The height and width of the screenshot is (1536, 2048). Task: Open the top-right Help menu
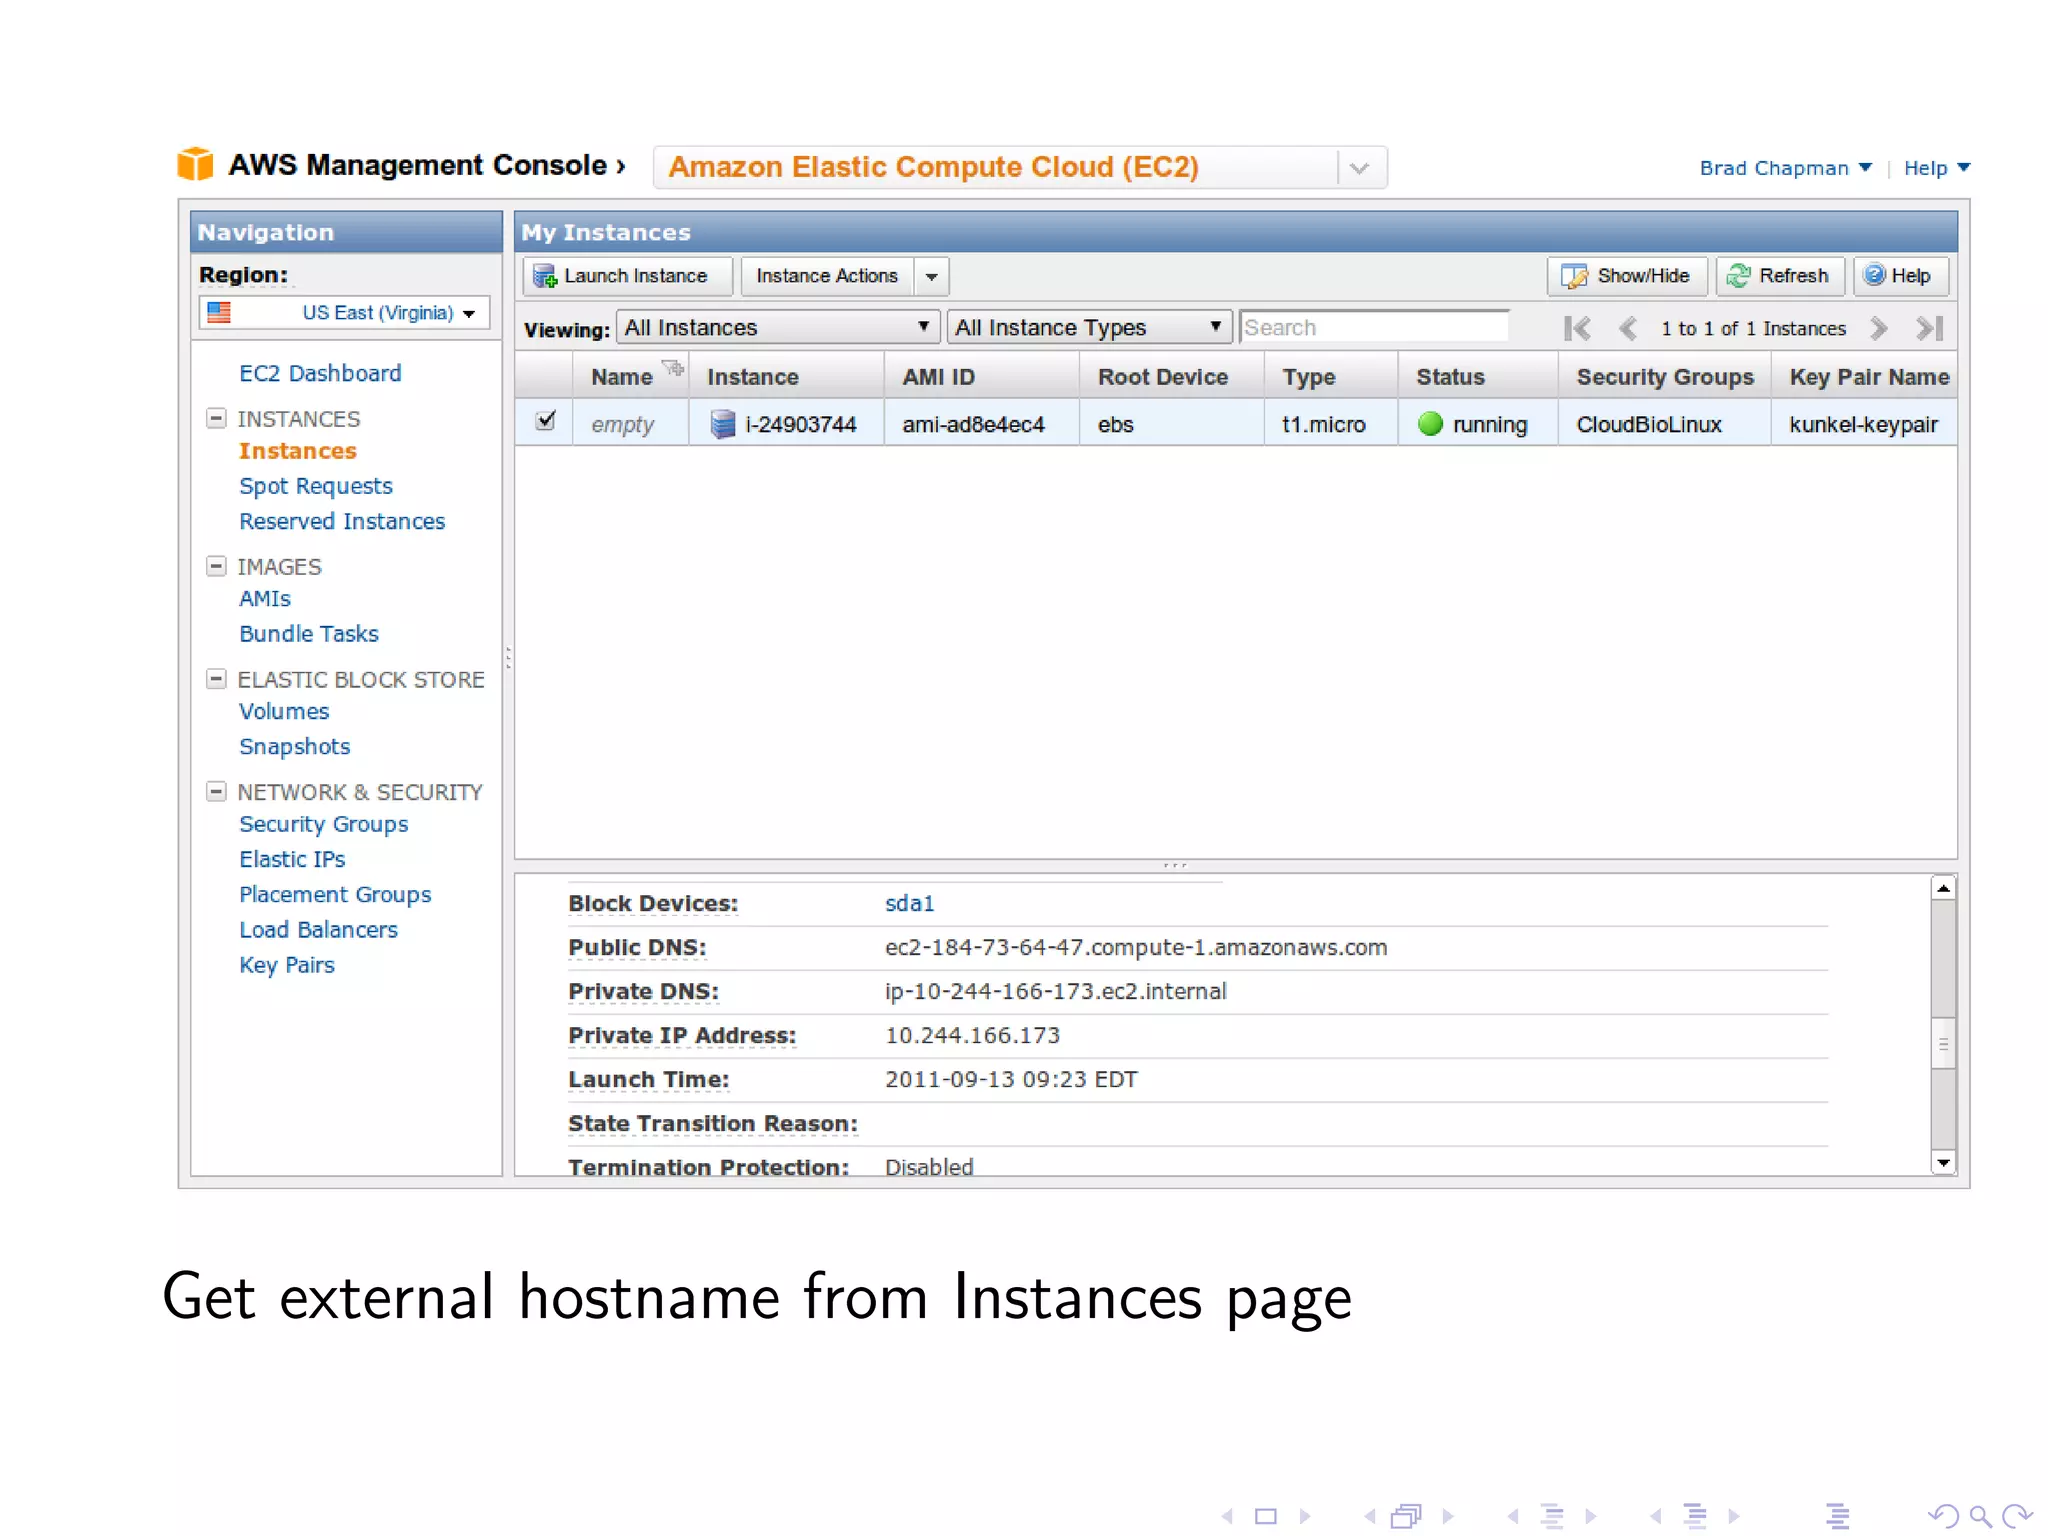pyautogui.click(x=1936, y=168)
